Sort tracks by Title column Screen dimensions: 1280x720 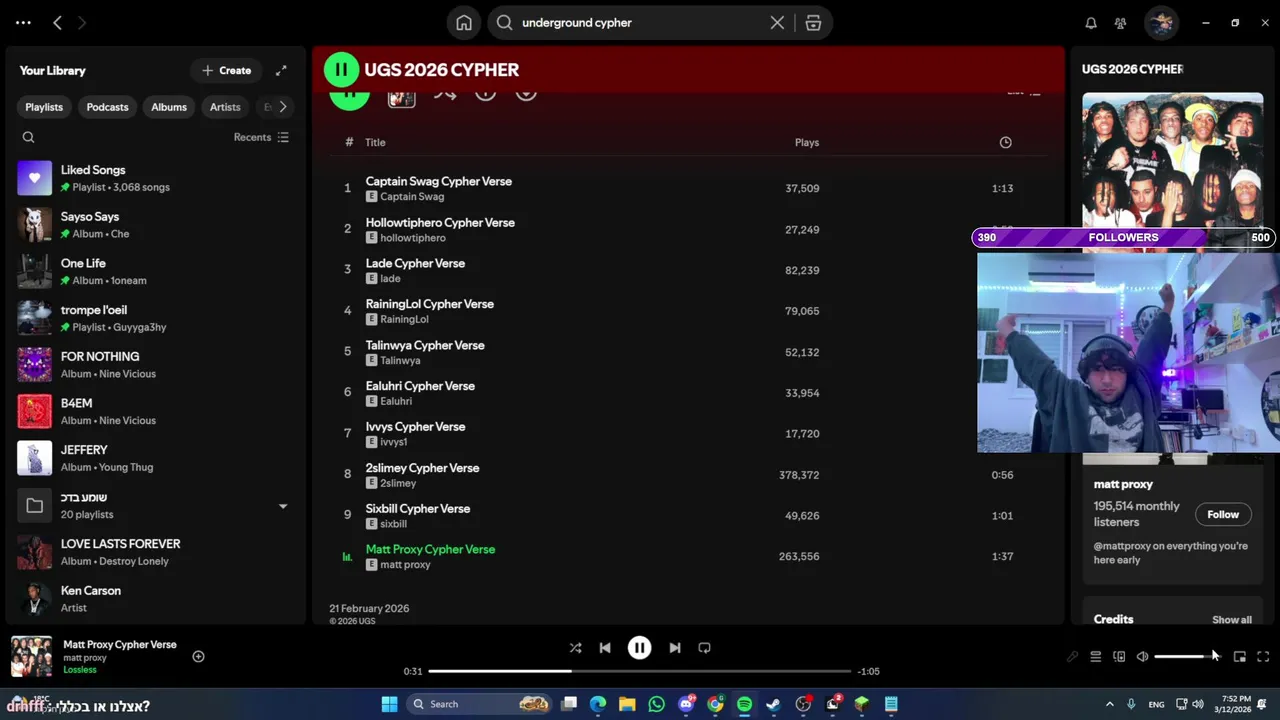pyautogui.click(x=375, y=142)
